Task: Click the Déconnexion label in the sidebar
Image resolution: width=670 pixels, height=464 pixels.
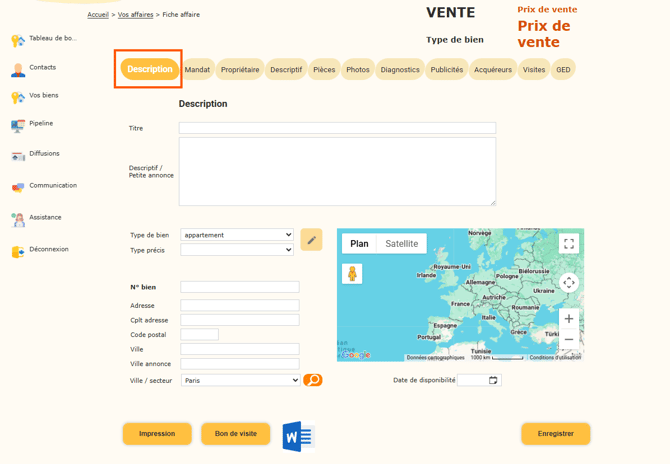Action: click(49, 249)
